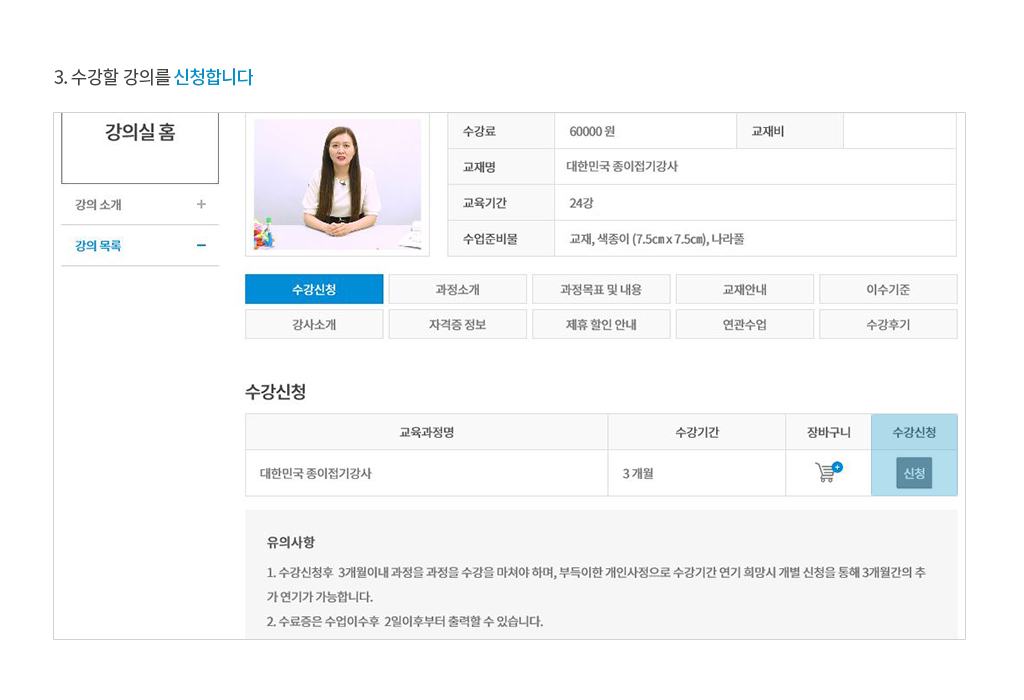Select the 강의 목록 sidebar item
This screenshot has height=700, width=1024.
(99, 246)
